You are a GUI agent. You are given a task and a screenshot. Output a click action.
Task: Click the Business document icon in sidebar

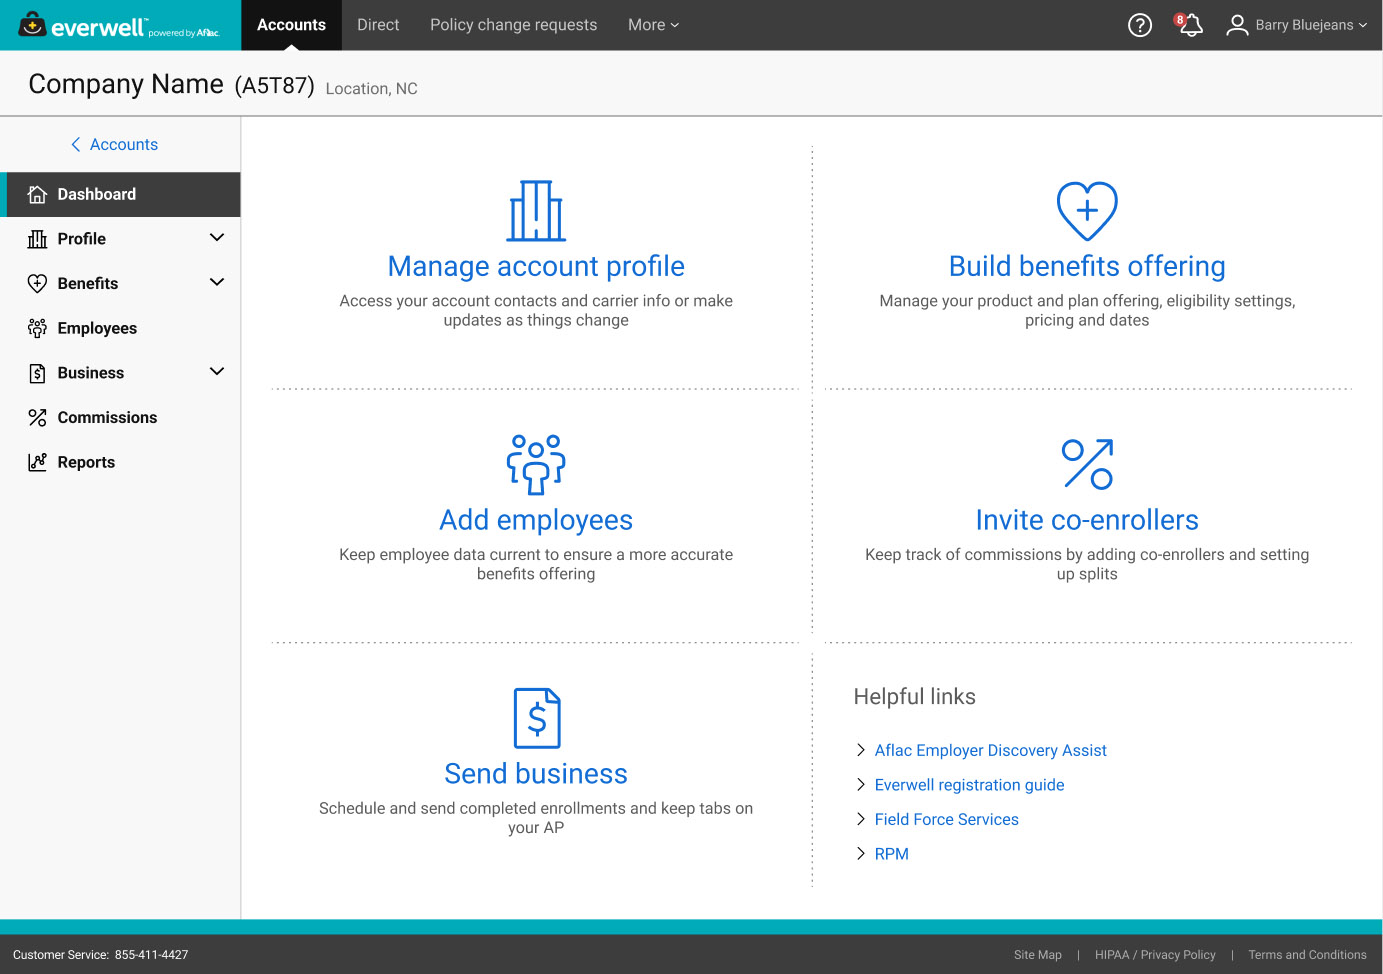click(37, 373)
